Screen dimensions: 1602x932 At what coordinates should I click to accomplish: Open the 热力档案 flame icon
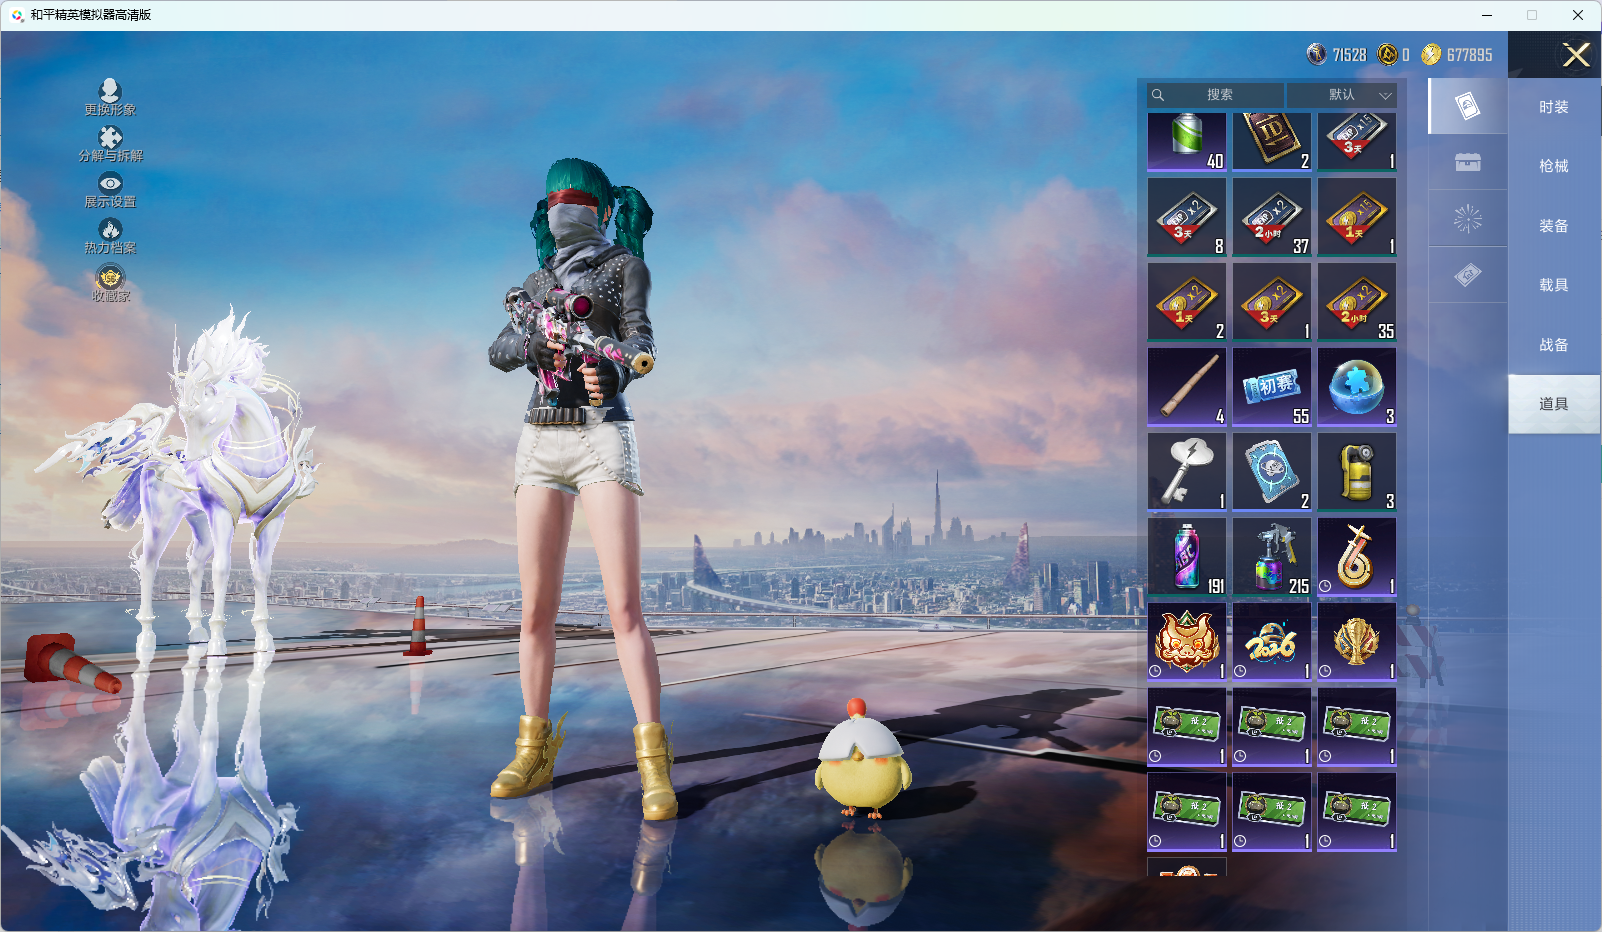(x=110, y=230)
